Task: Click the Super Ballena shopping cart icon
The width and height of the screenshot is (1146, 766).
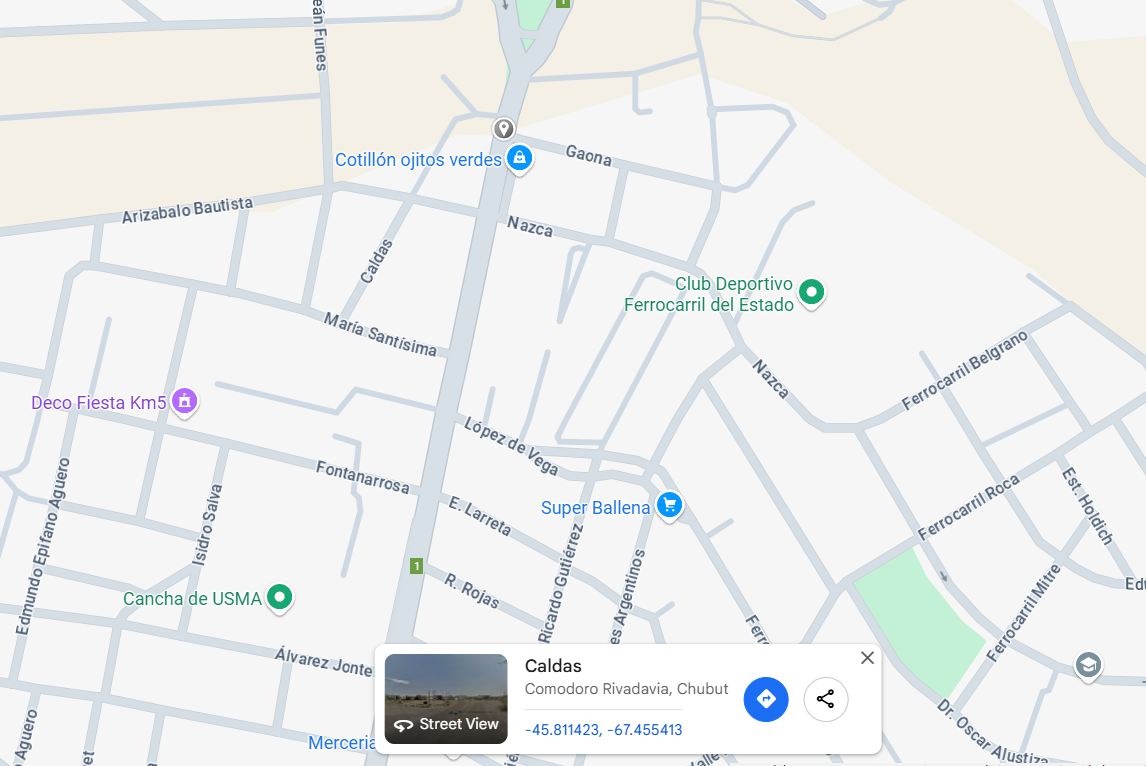Action: (x=669, y=505)
